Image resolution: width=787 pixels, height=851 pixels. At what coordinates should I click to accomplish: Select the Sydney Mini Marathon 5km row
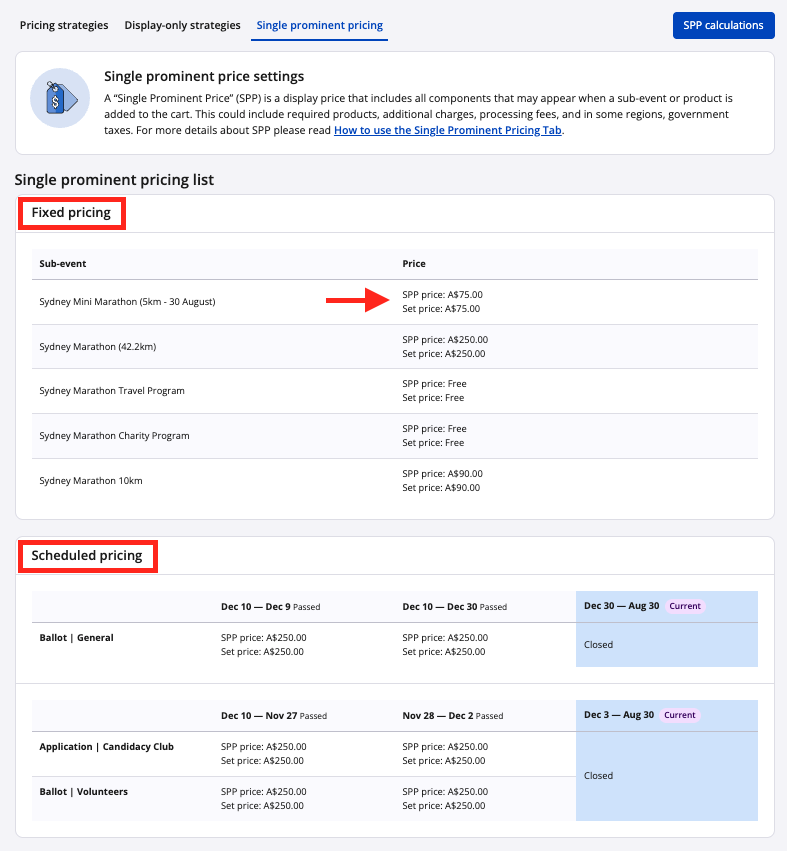127,302
